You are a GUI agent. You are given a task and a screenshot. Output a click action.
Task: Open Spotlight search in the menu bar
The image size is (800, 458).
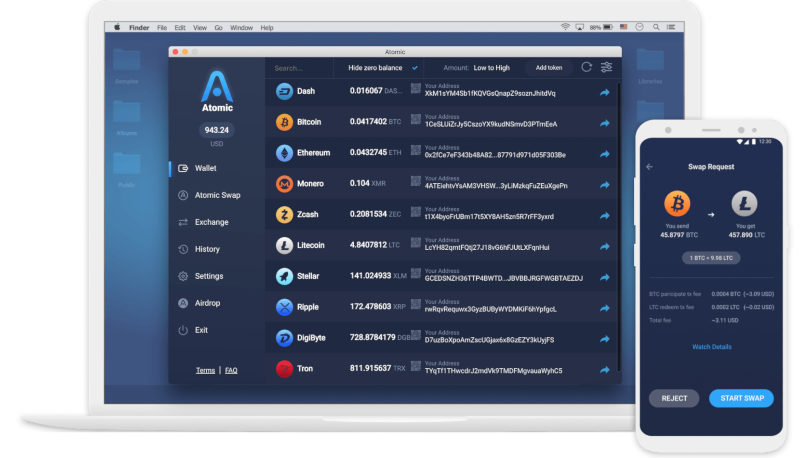[656, 27]
